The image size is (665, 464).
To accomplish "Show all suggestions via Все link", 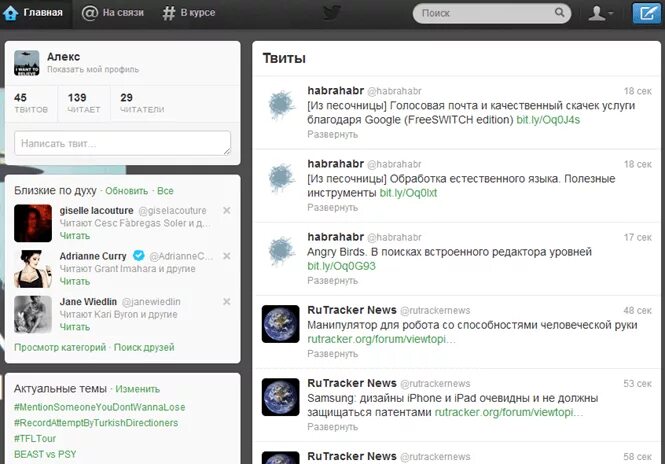I will (165, 191).
